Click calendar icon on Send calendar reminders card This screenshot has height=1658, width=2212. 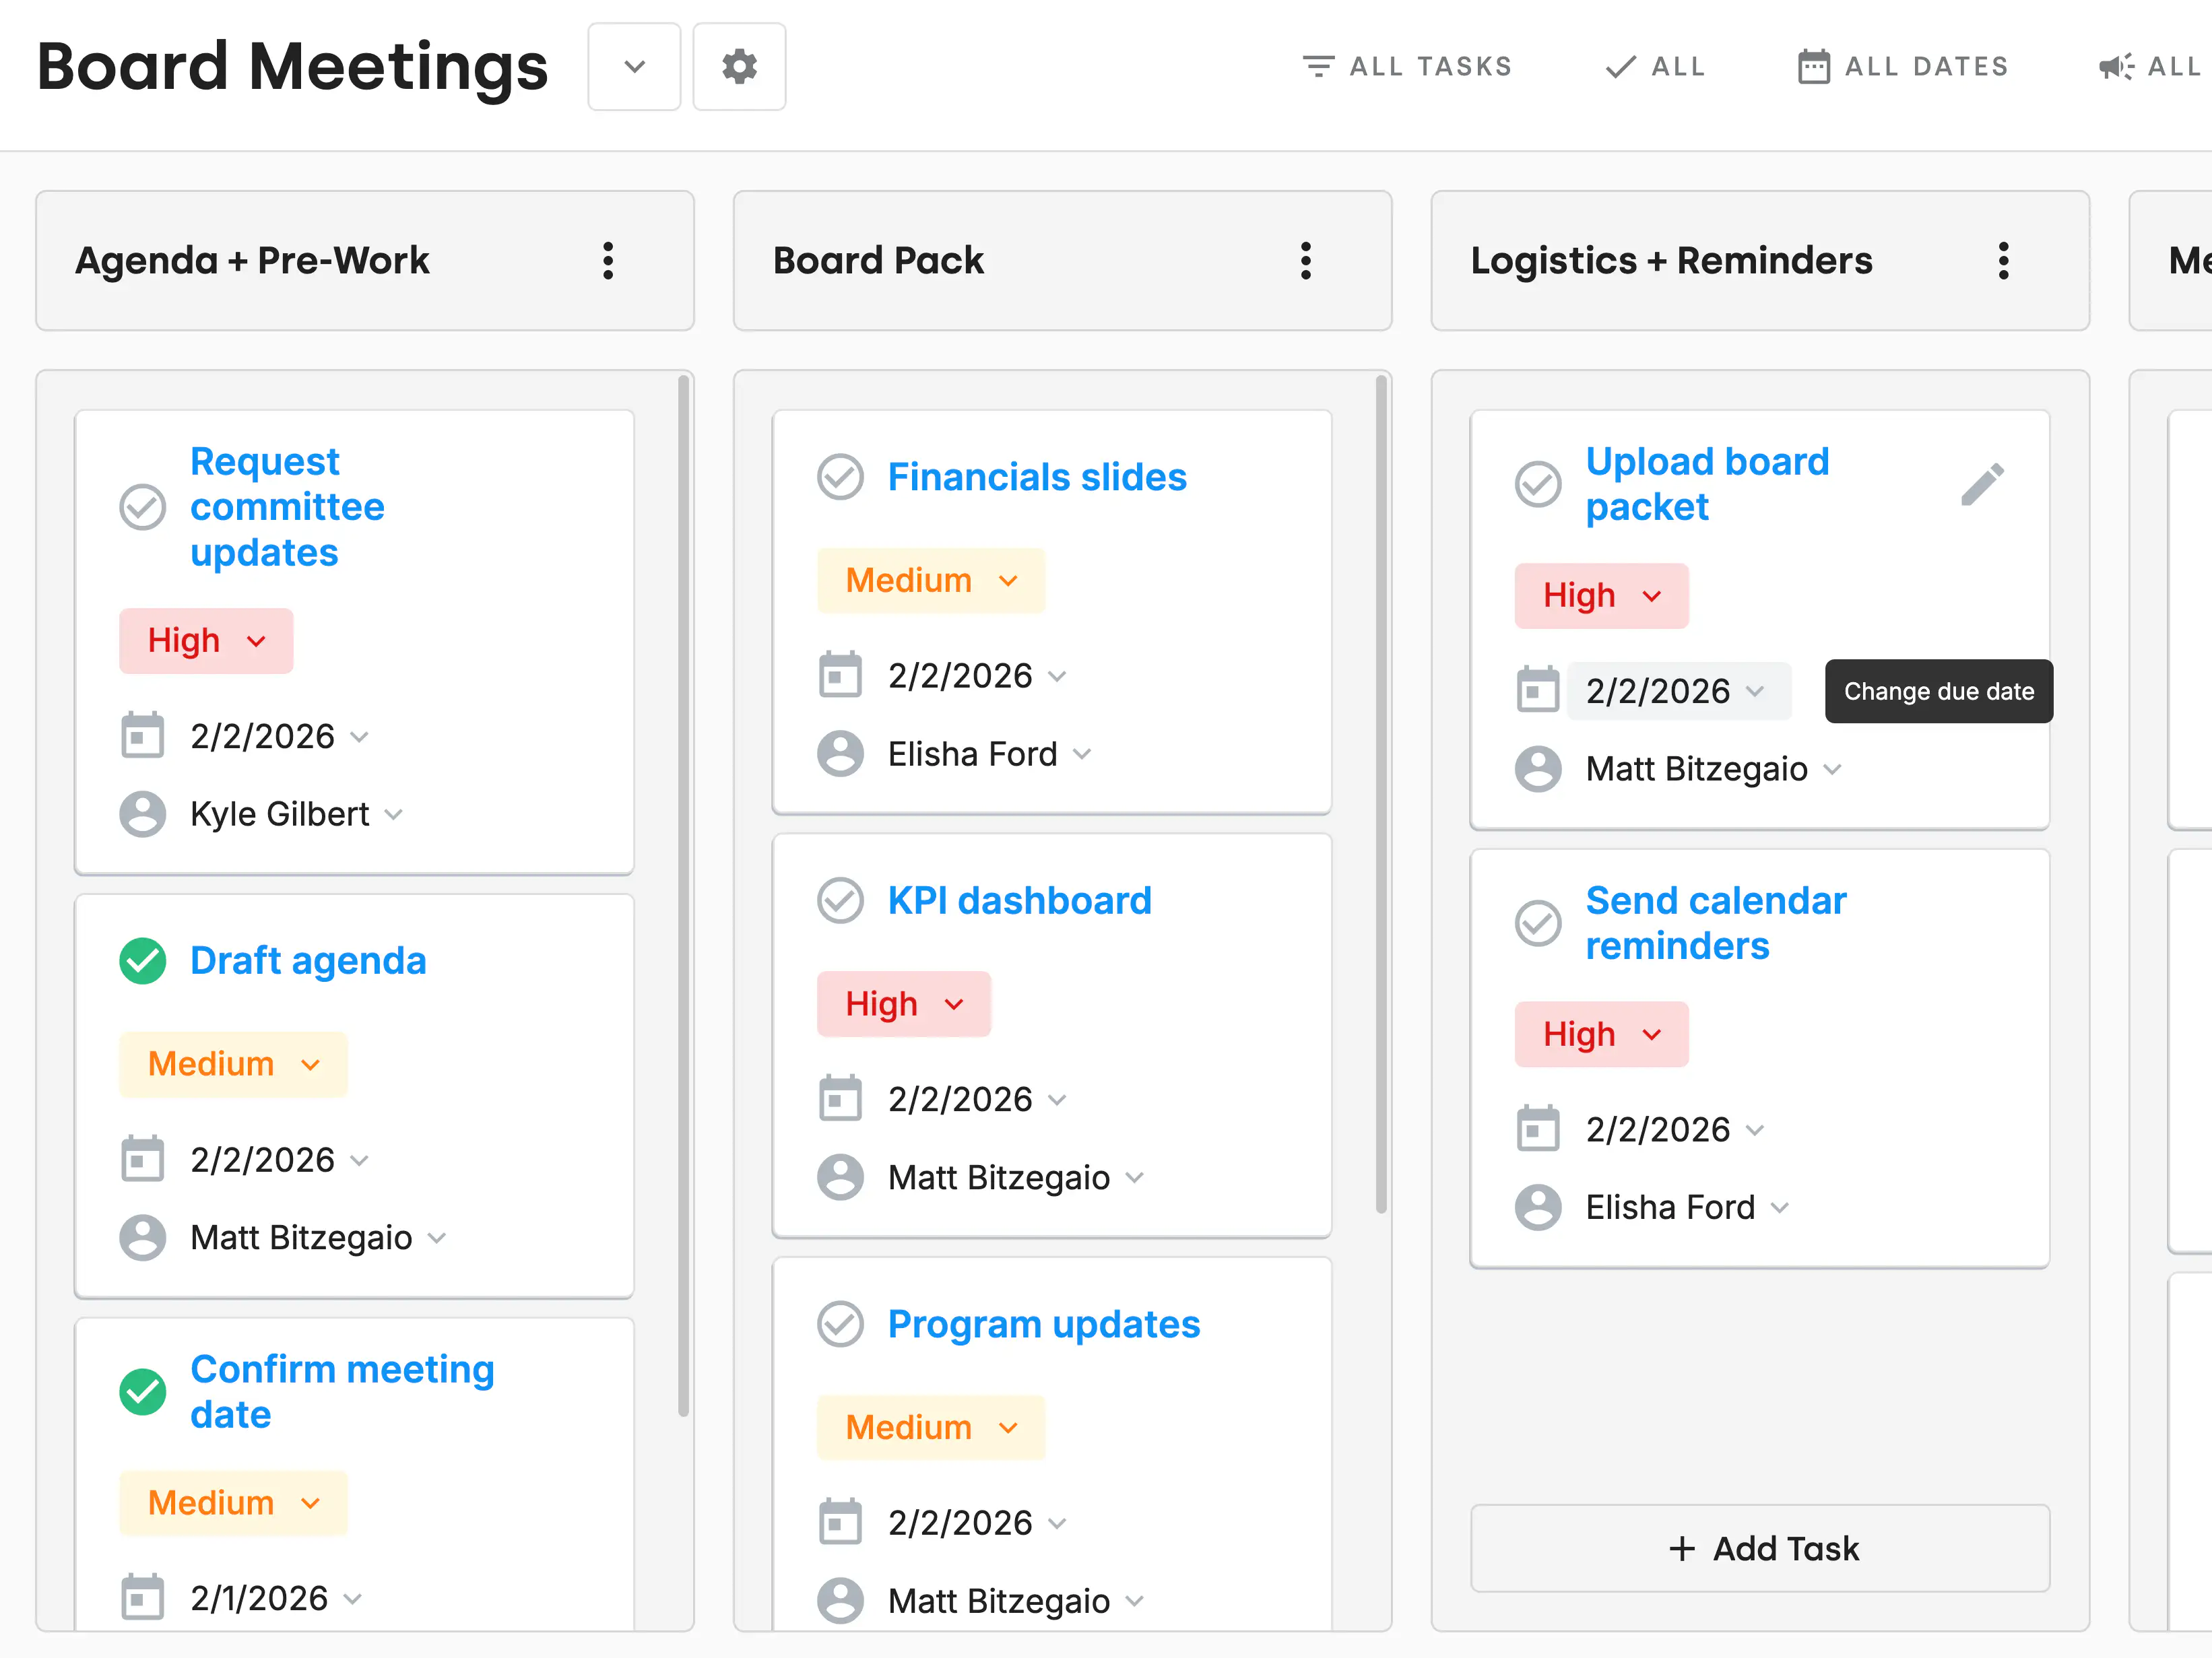(1537, 1129)
